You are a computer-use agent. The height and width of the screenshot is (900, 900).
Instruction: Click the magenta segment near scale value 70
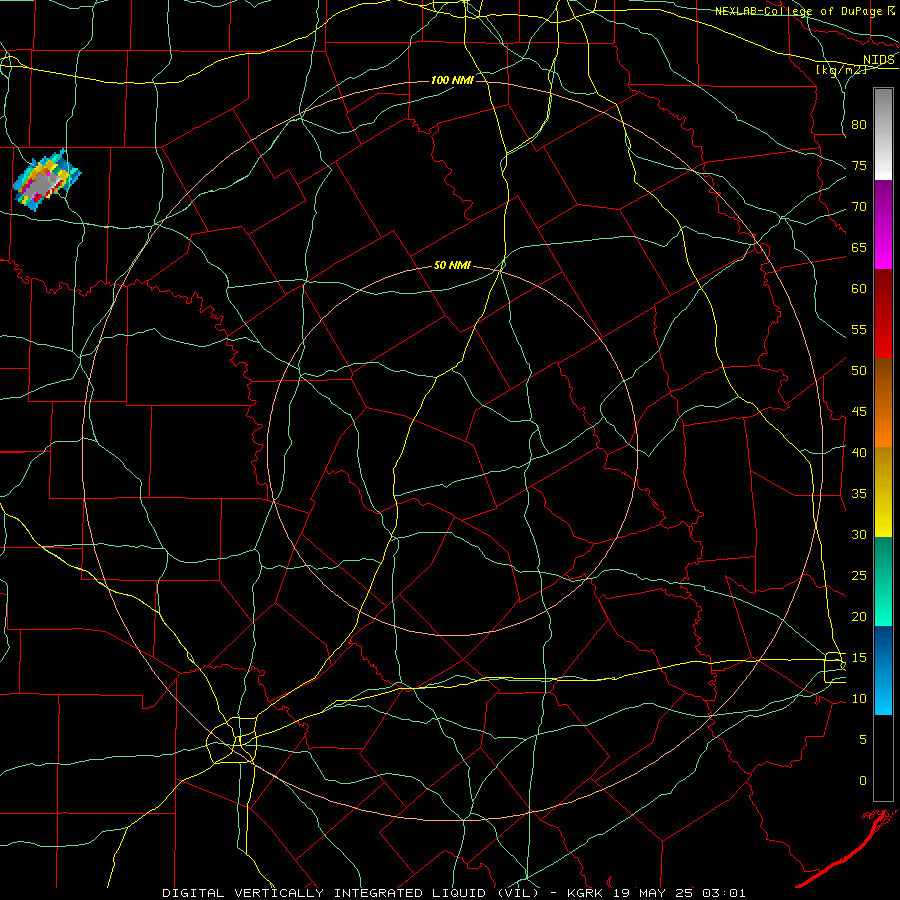click(x=883, y=224)
